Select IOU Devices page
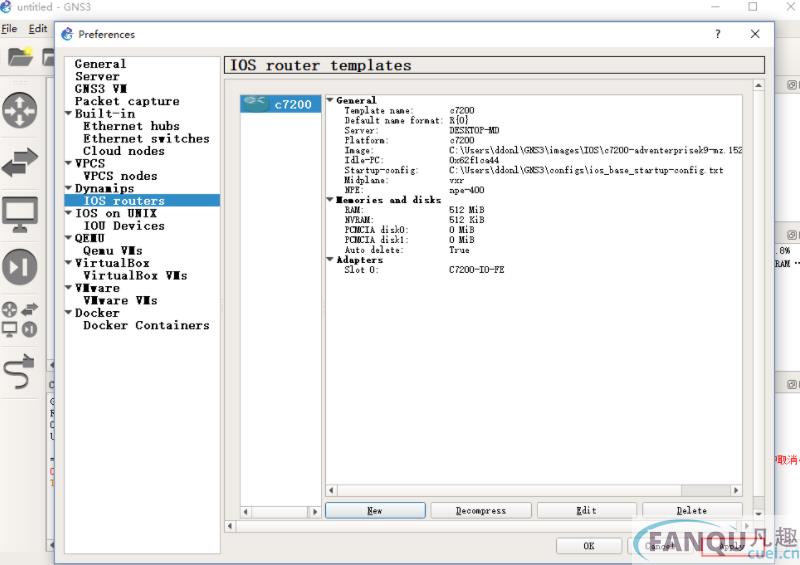 tap(124, 226)
